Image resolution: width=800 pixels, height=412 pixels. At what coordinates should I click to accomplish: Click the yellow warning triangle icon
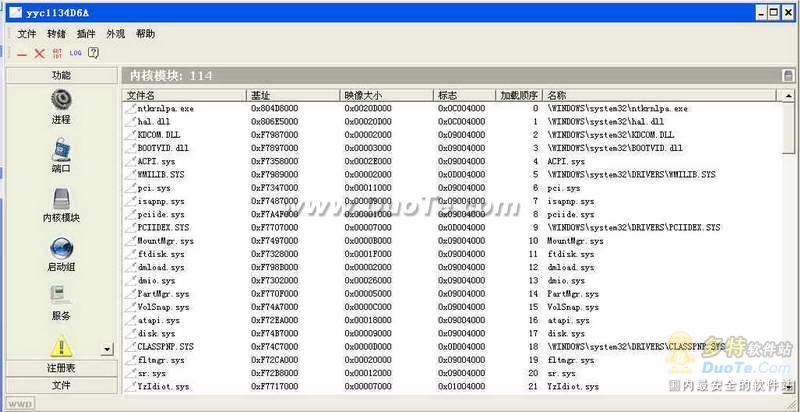[61, 346]
